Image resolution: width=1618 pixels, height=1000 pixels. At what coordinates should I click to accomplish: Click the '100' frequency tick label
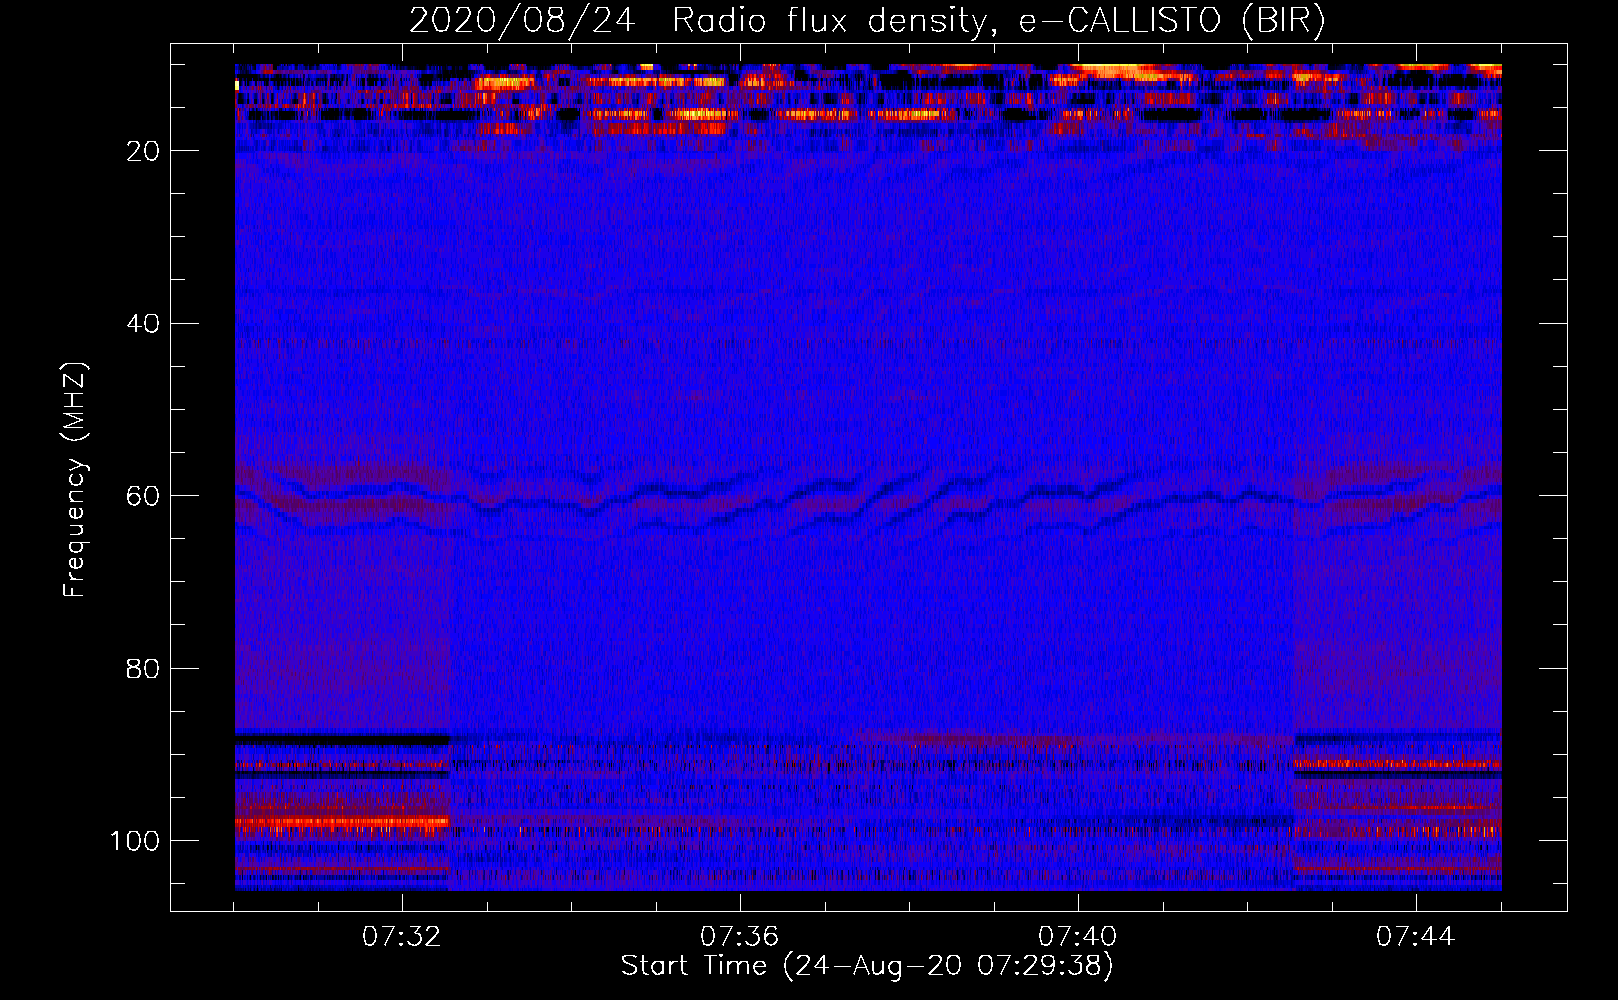(136, 841)
